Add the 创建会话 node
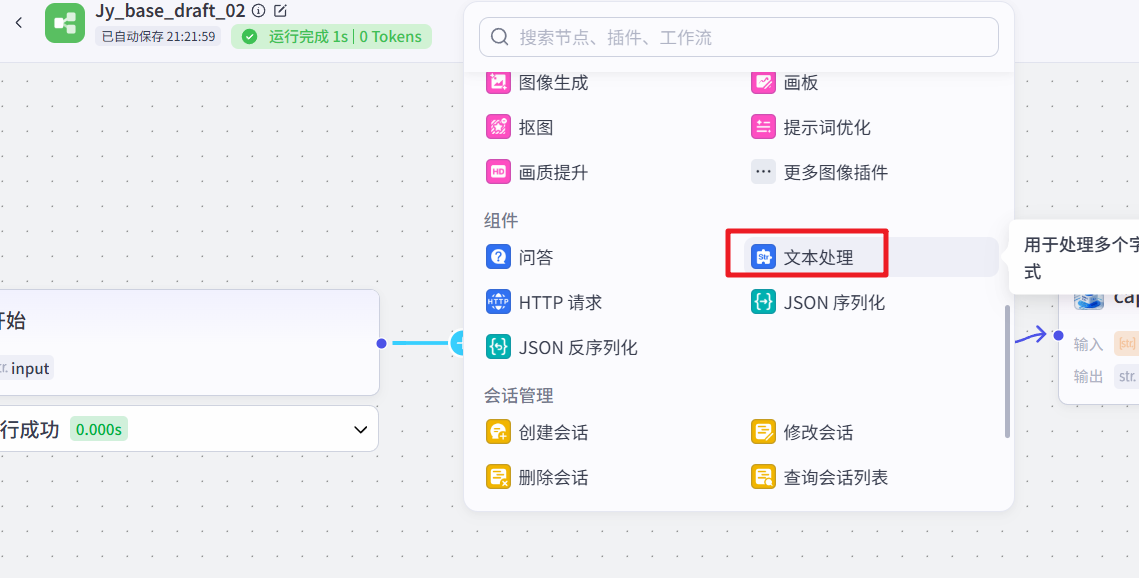1139x578 pixels. pos(553,432)
